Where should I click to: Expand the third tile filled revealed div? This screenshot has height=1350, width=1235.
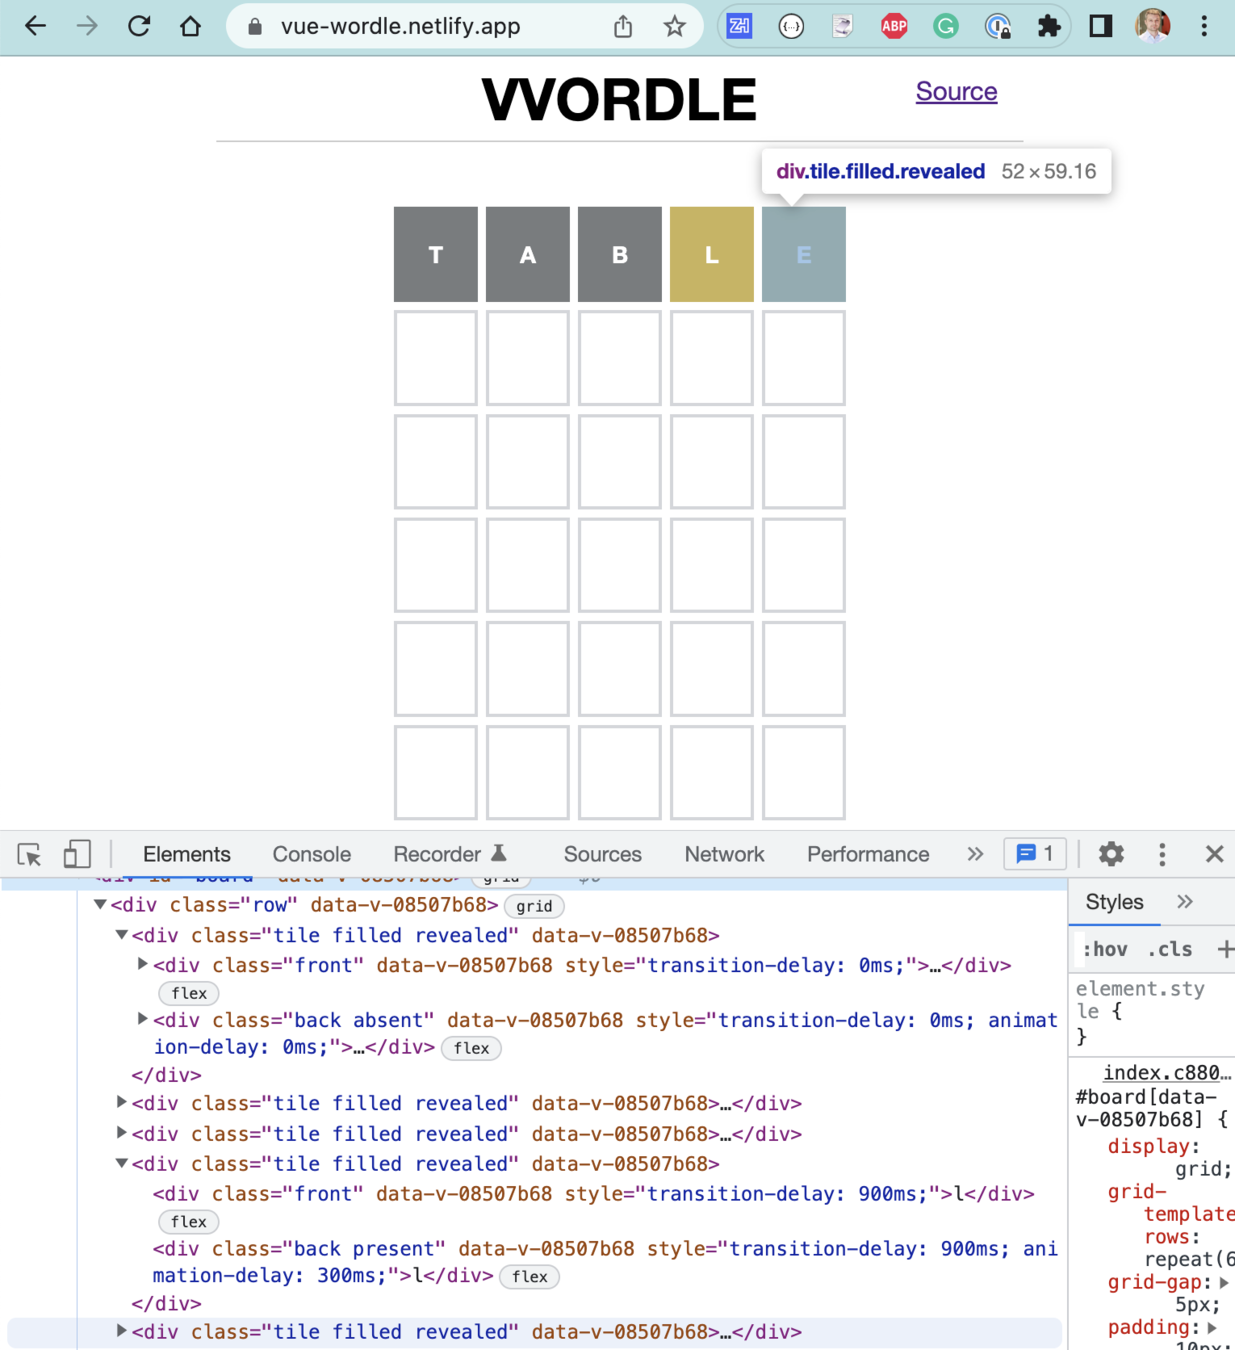[x=121, y=1133]
